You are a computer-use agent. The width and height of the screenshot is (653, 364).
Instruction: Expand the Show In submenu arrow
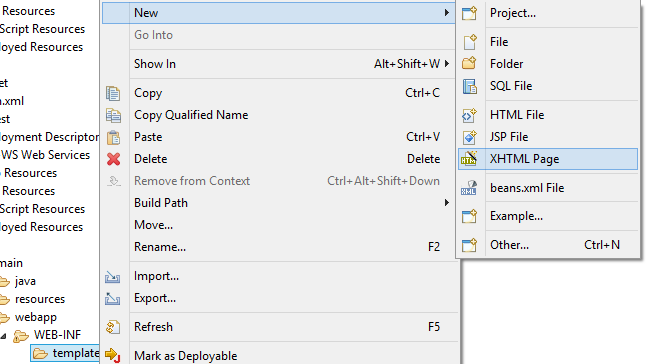click(x=446, y=64)
